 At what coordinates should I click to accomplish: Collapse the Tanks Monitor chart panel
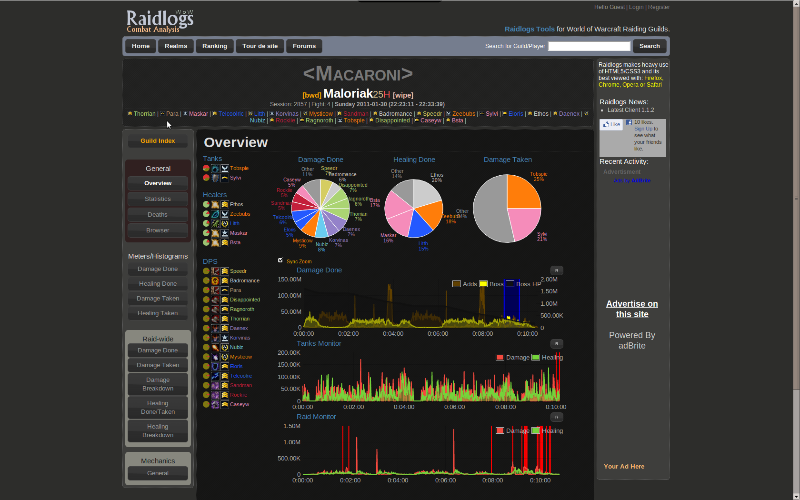coord(556,344)
